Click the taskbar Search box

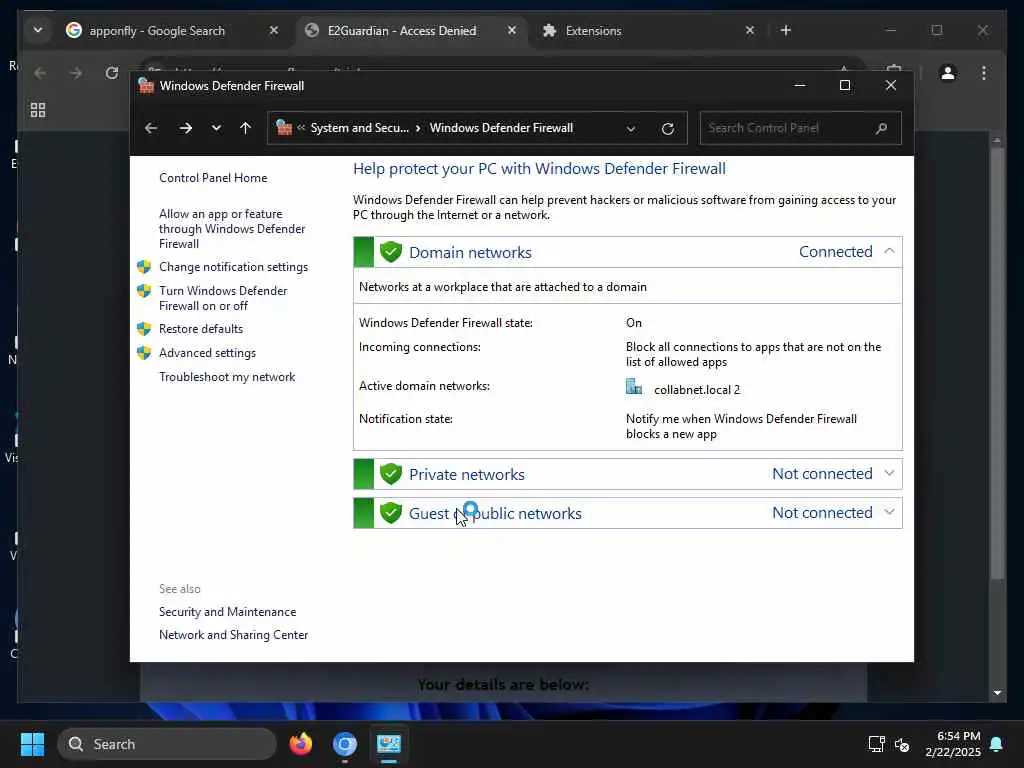(x=167, y=744)
